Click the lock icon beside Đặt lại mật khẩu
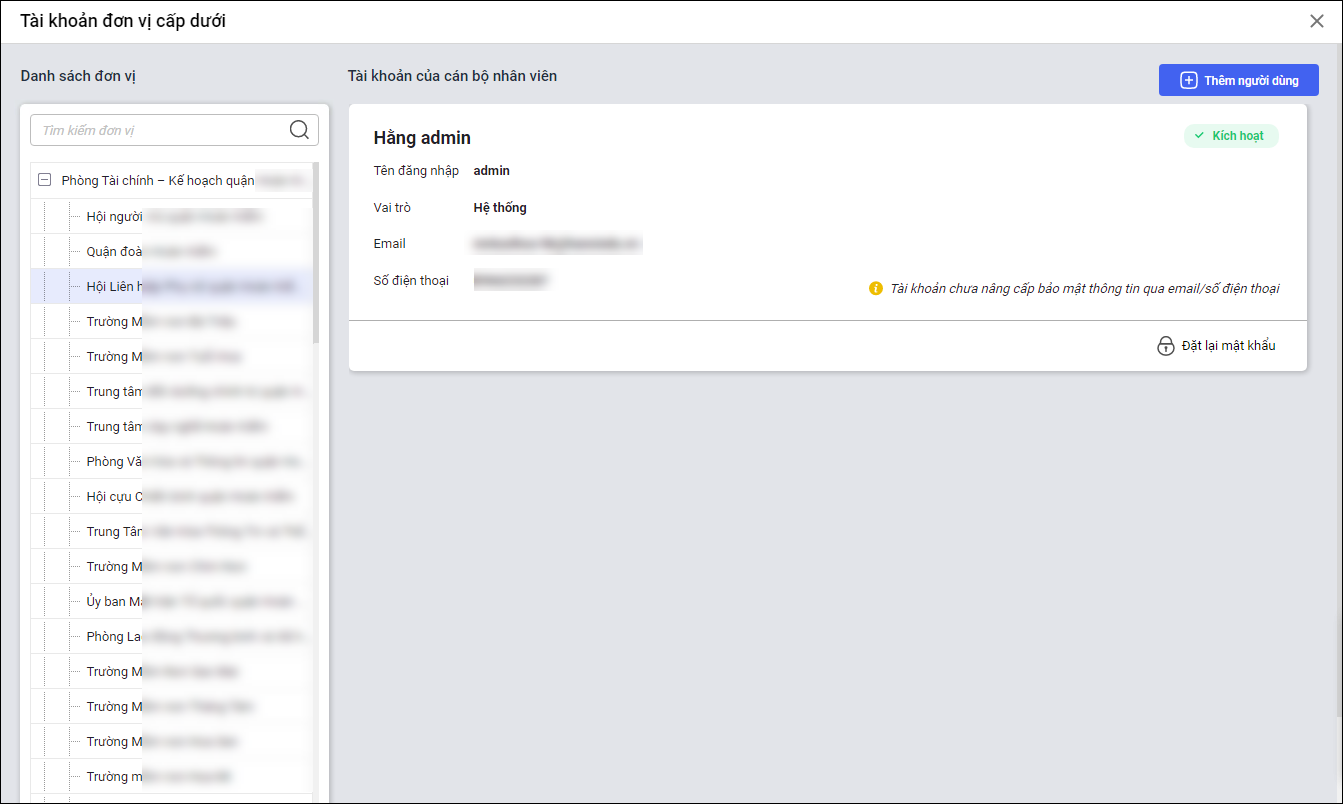 click(1165, 346)
